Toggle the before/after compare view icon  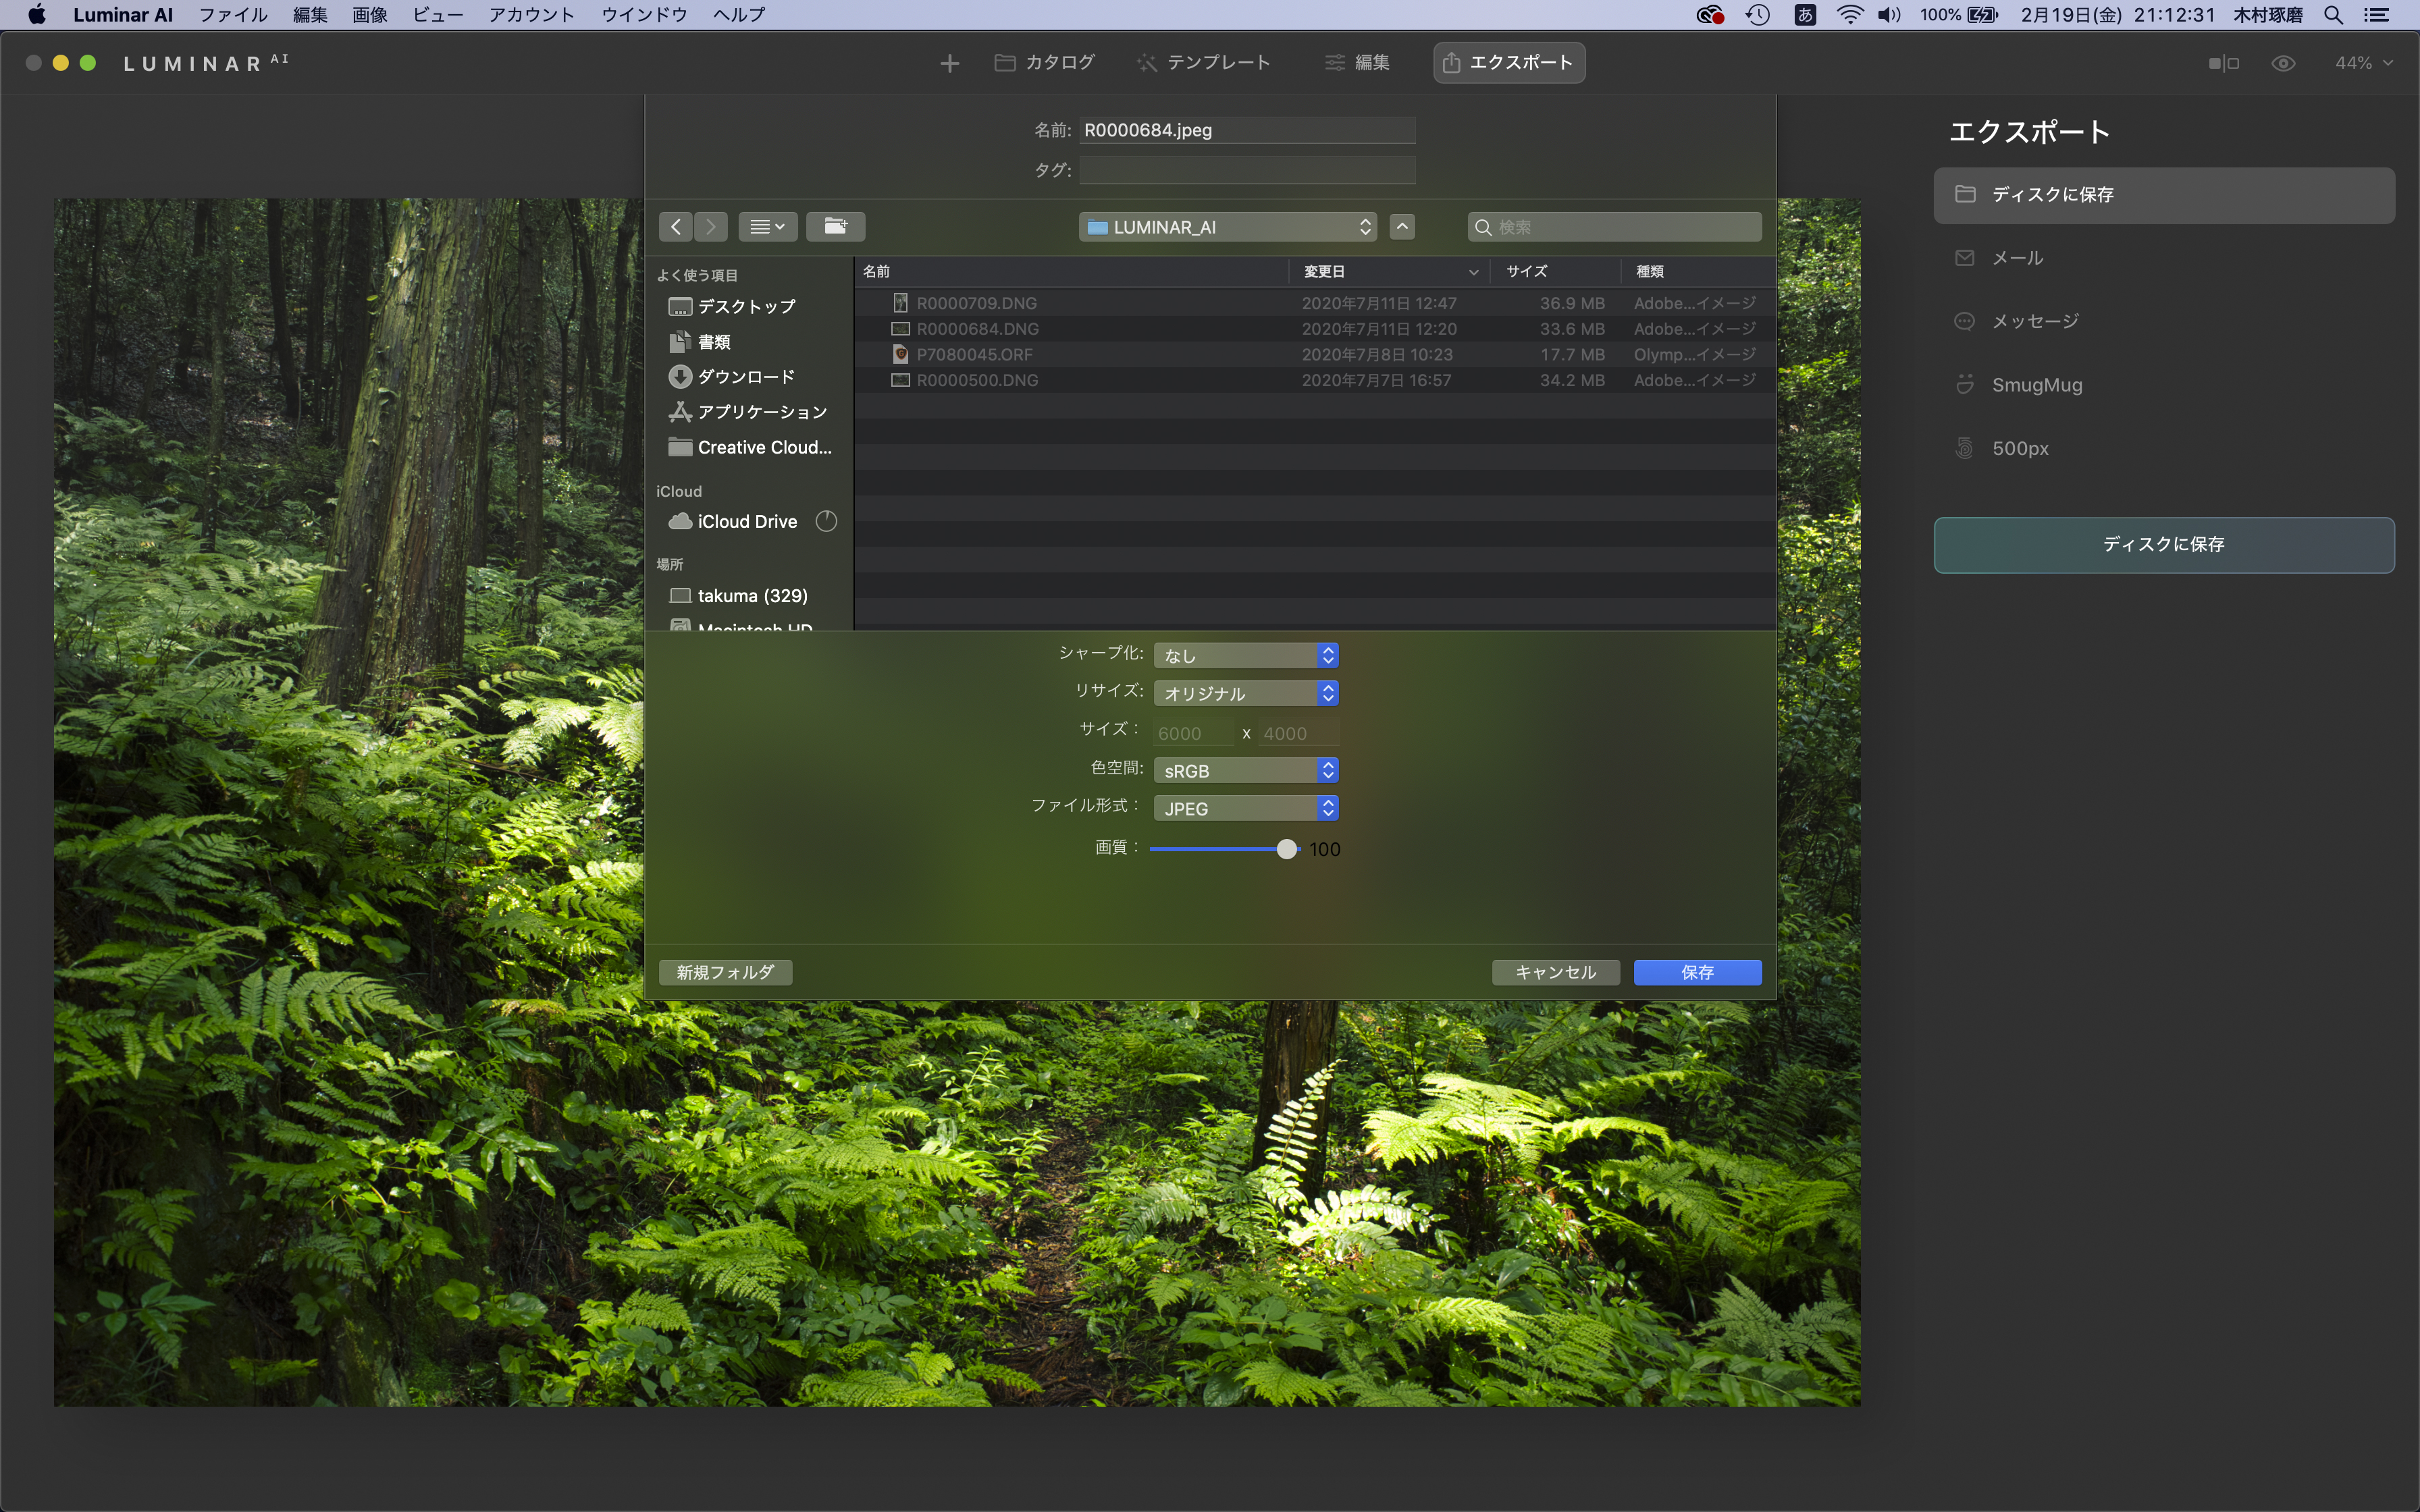click(2223, 63)
